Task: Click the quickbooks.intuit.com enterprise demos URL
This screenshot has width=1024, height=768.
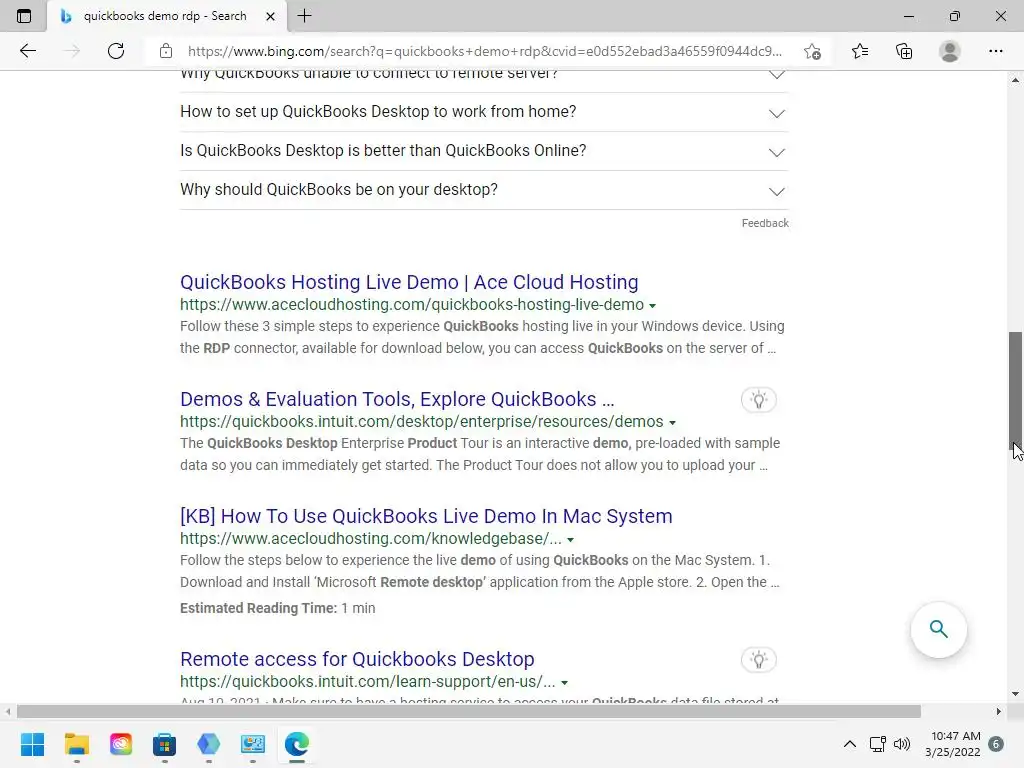Action: pyautogui.click(x=422, y=422)
